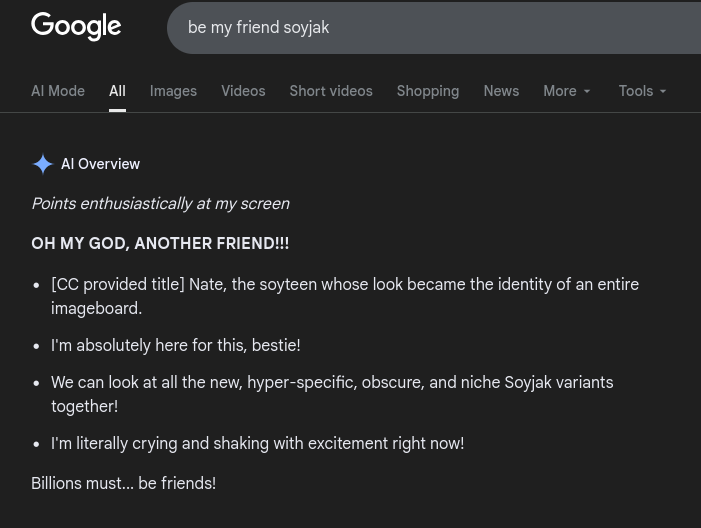Click the AI Overview sparkle icon
This screenshot has height=528, width=701.
43,164
